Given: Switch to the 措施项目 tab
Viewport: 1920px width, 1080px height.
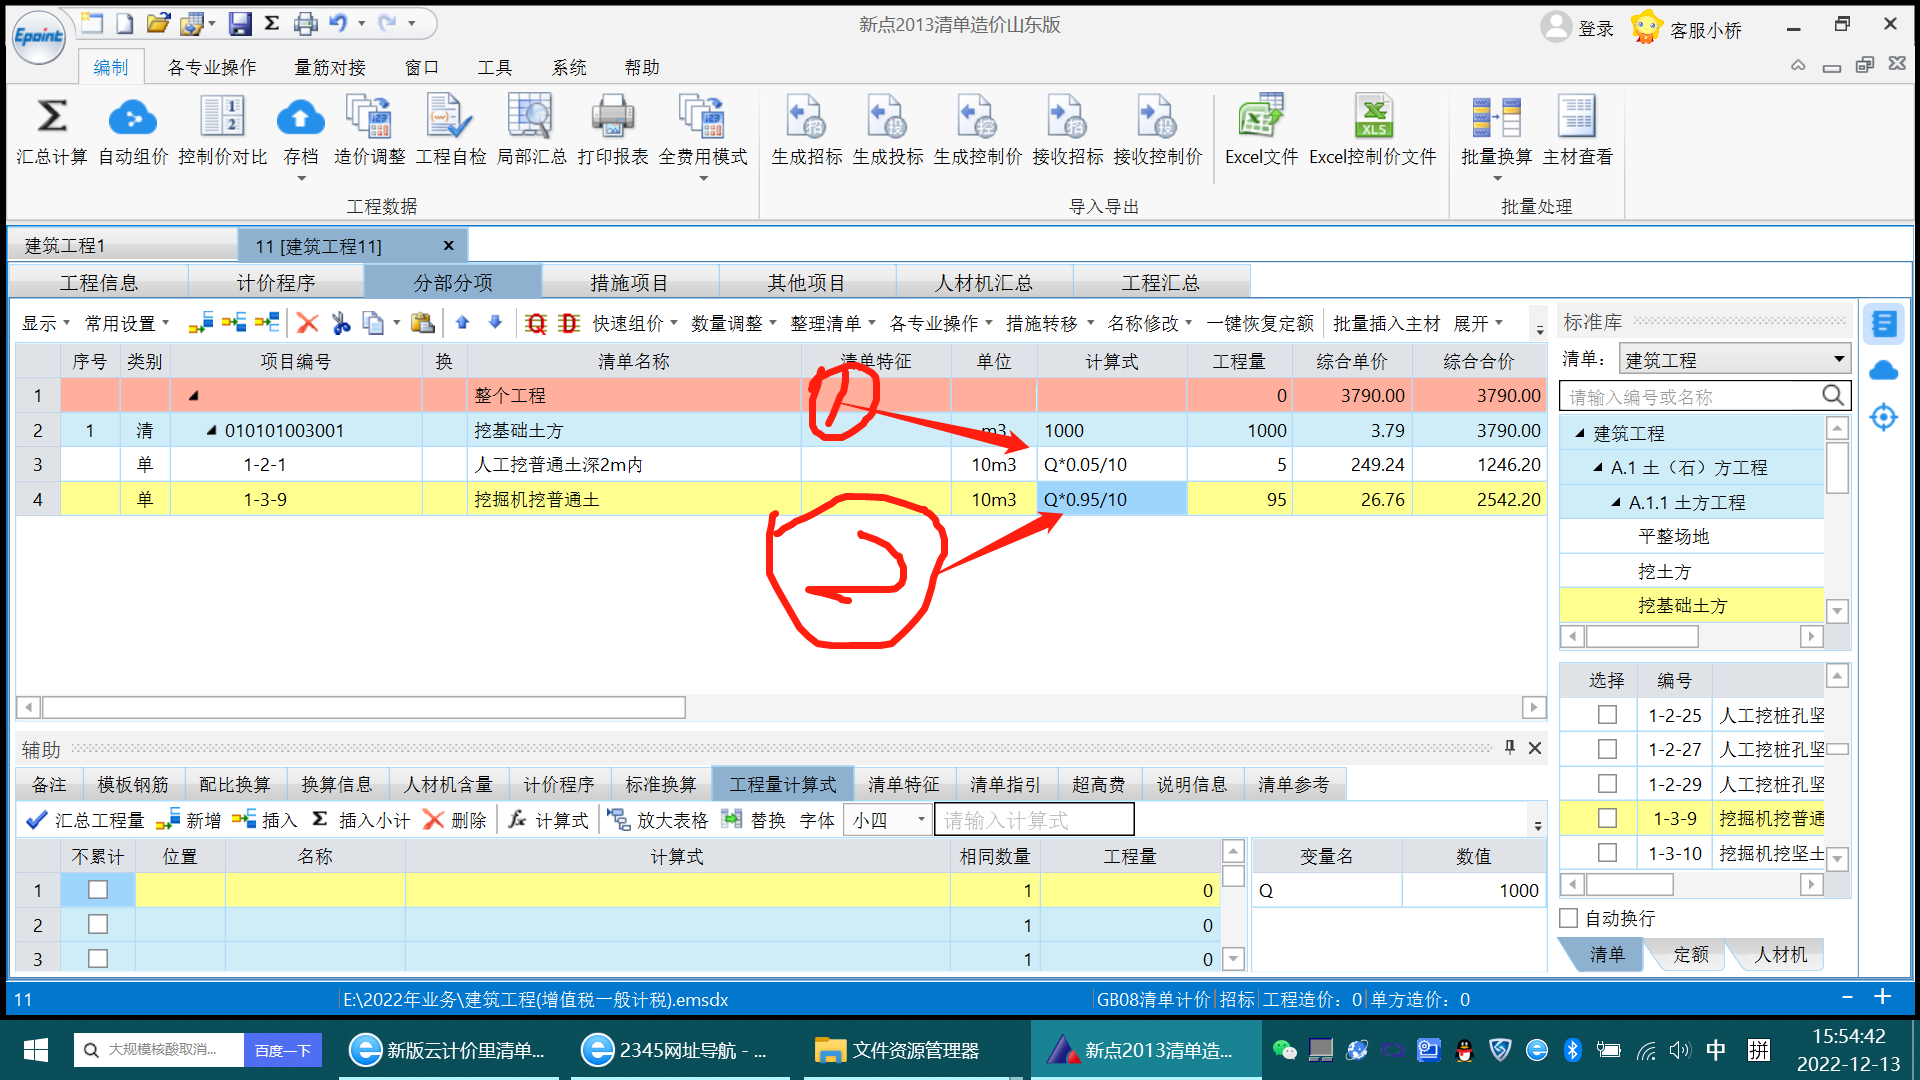Looking at the screenshot, I should [629, 283].
